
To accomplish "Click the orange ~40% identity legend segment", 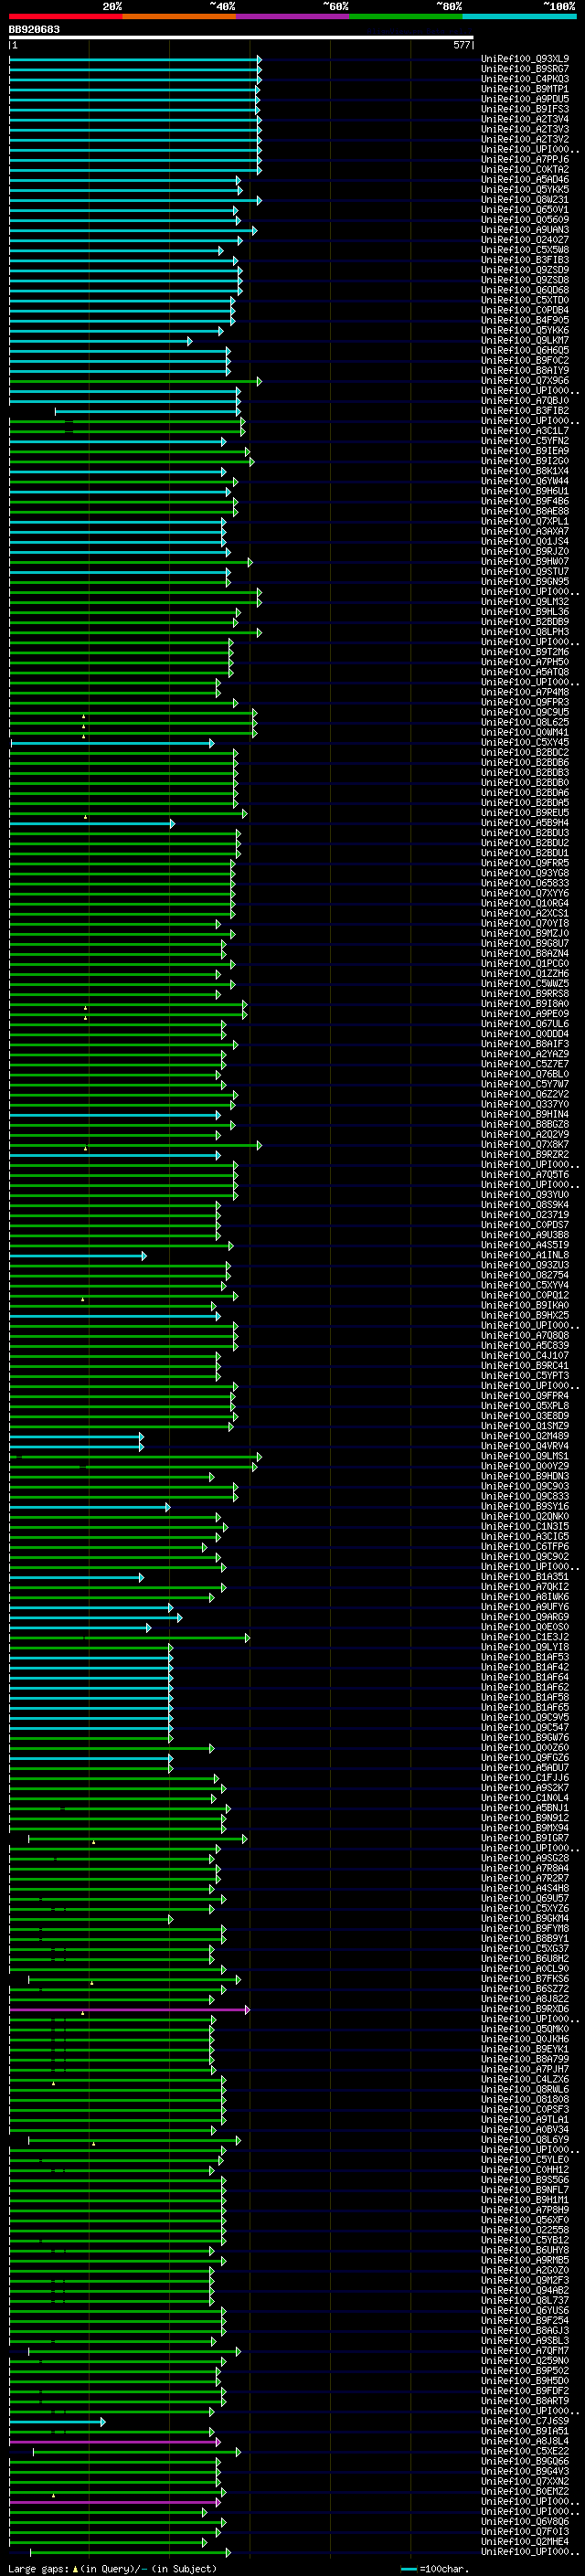I will tap(179, 17).
